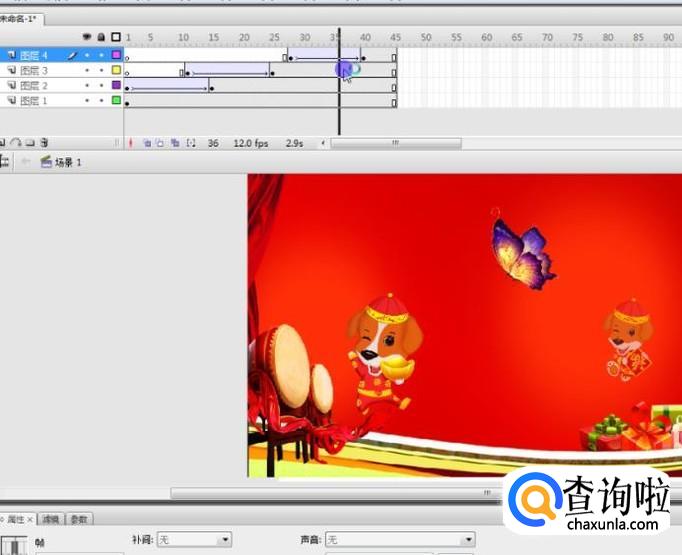
Task: Toggle visibility dot for 图层 3
Action: (87, 70)
